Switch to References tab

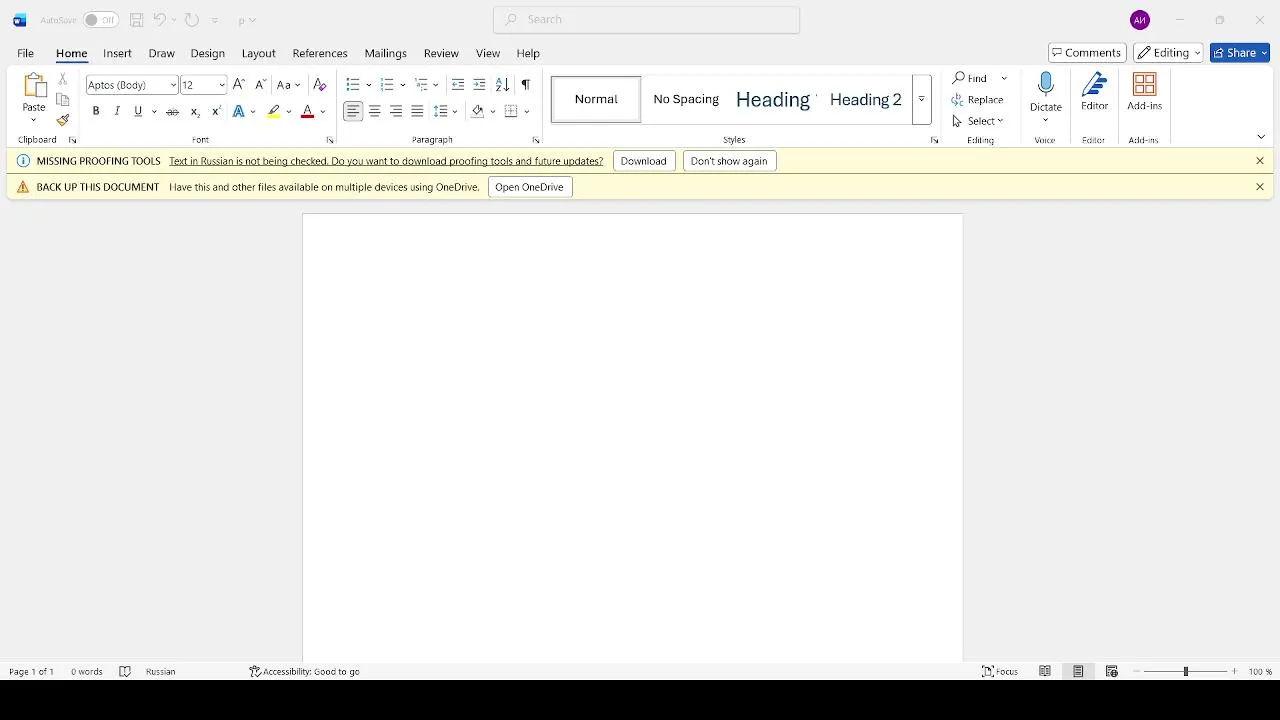pyautogui.click(x=320, y=53)
